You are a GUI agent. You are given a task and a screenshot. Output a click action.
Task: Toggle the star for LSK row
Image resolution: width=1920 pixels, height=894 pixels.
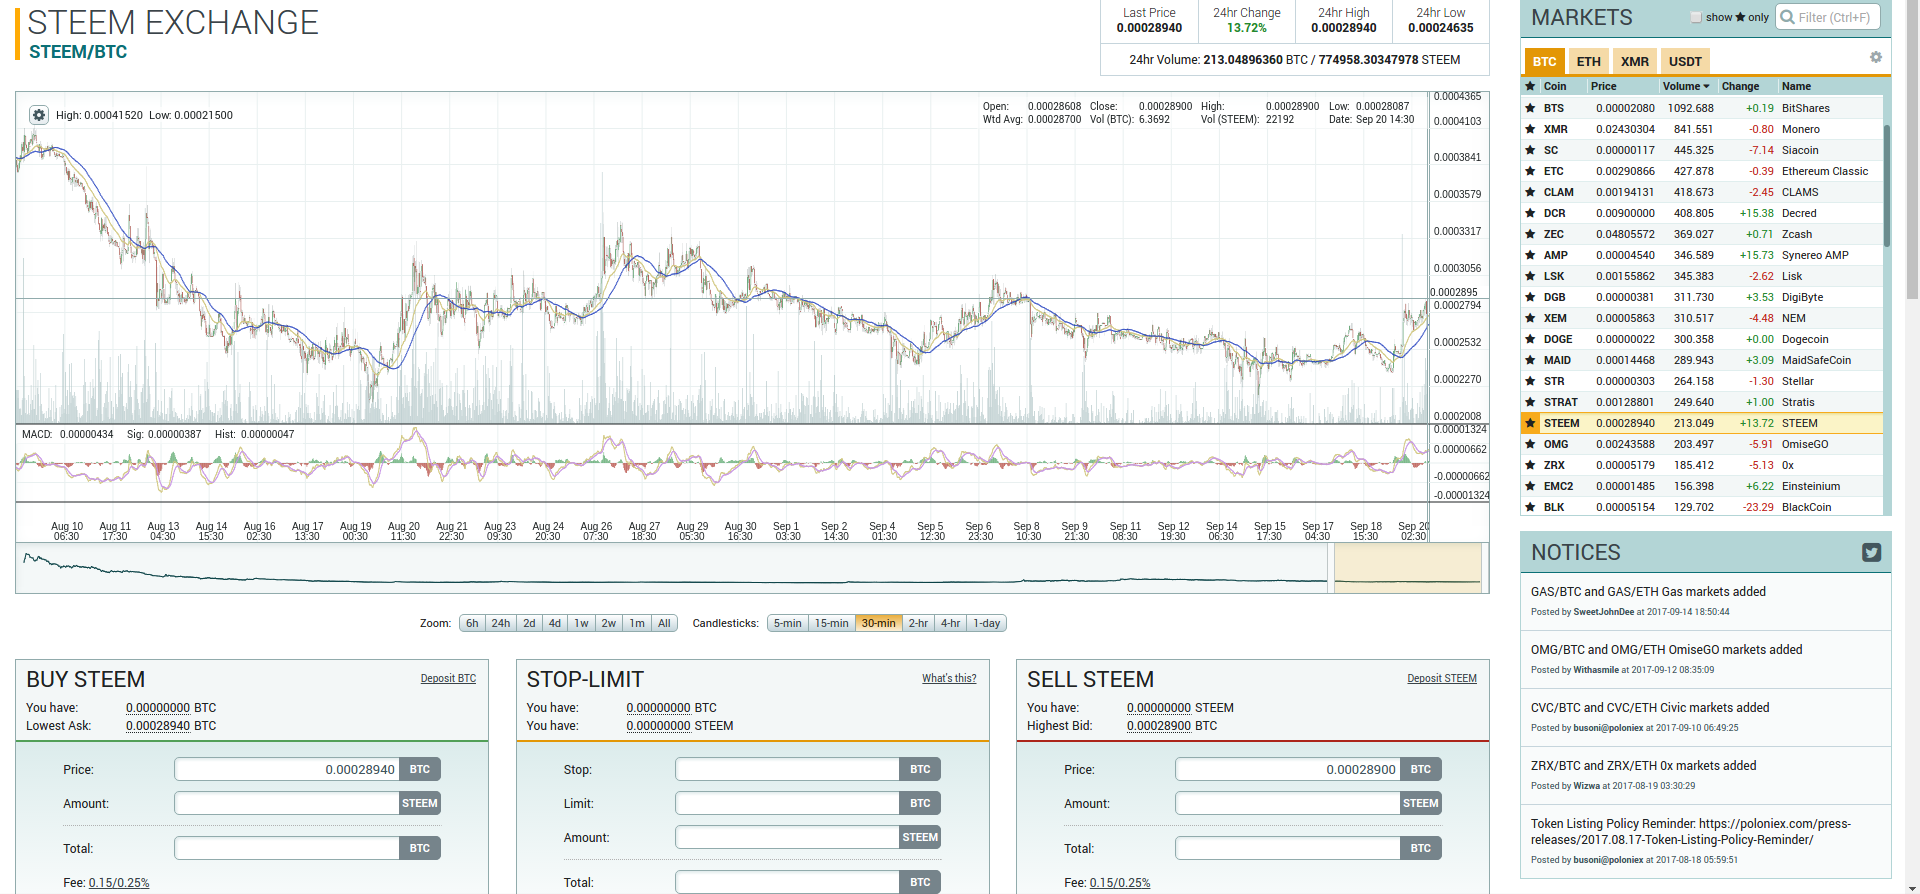(1530, 276)
